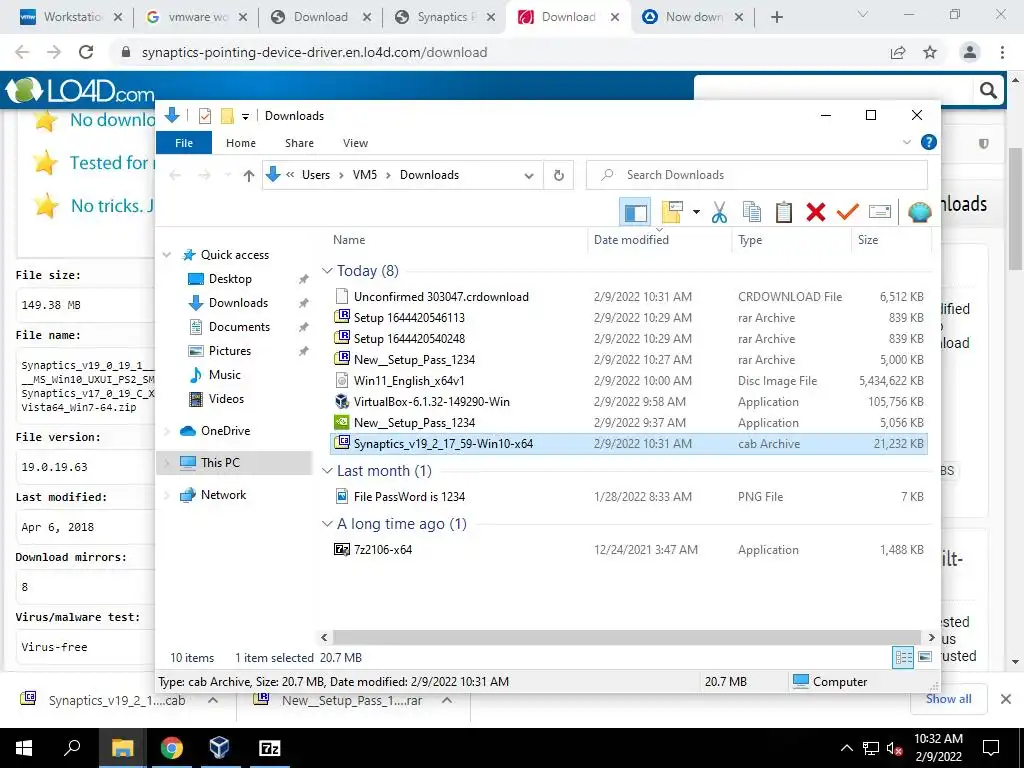
Task: Click the Users breadcrumb in address bar
Action: (x=315, y=175)
